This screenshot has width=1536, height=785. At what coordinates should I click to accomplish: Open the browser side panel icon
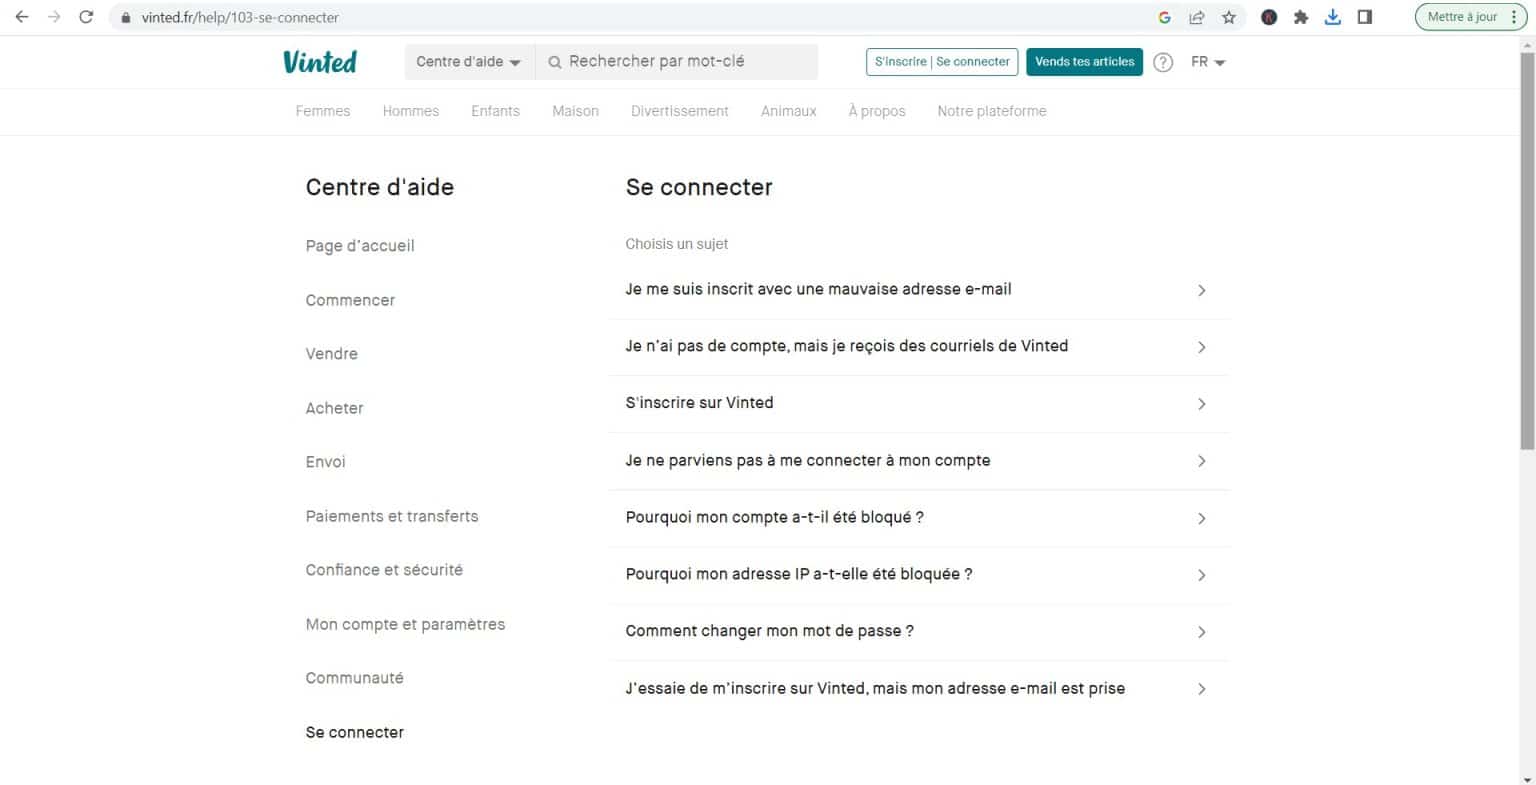click(x=1364, y=16)
